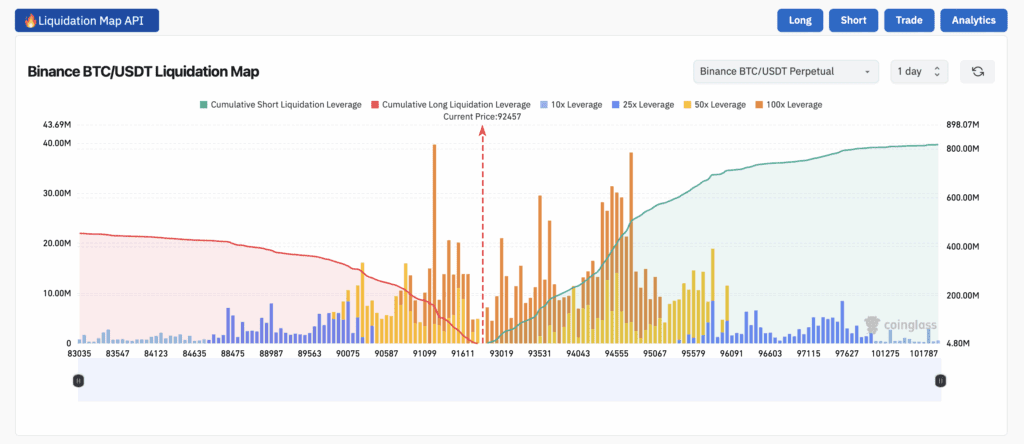Click the 4.80M right axis value
The image size is (1024, 444).
click(959, 343)
